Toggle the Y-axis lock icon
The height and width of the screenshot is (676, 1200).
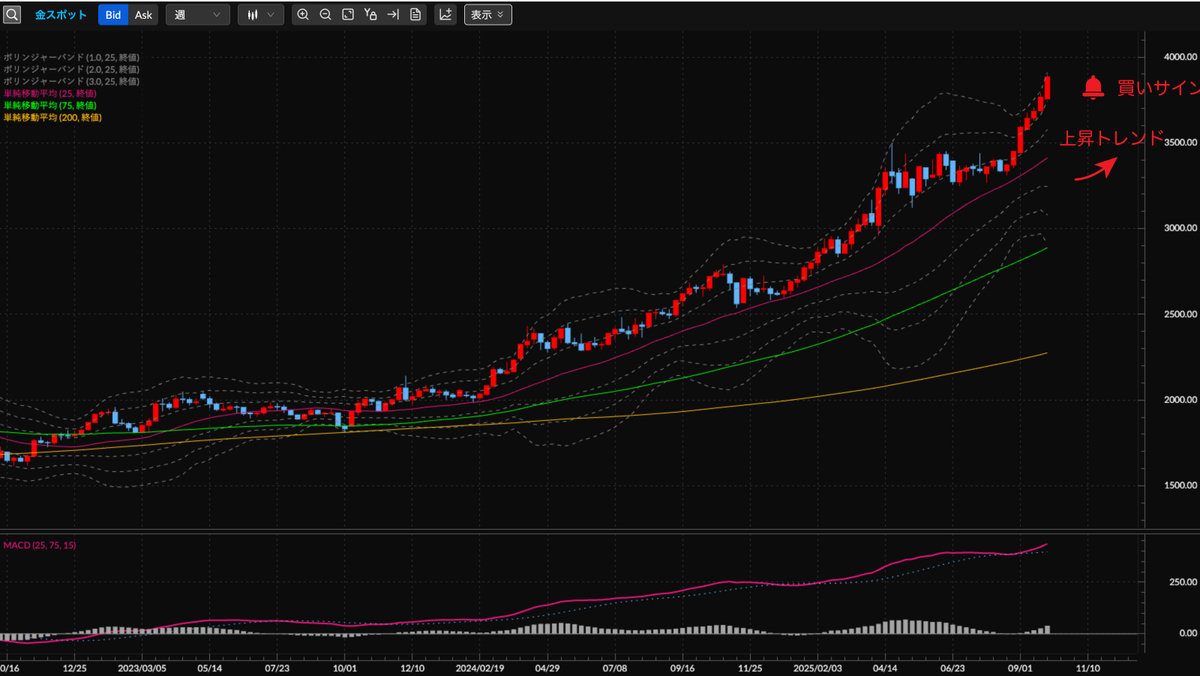tap(371, 15)
